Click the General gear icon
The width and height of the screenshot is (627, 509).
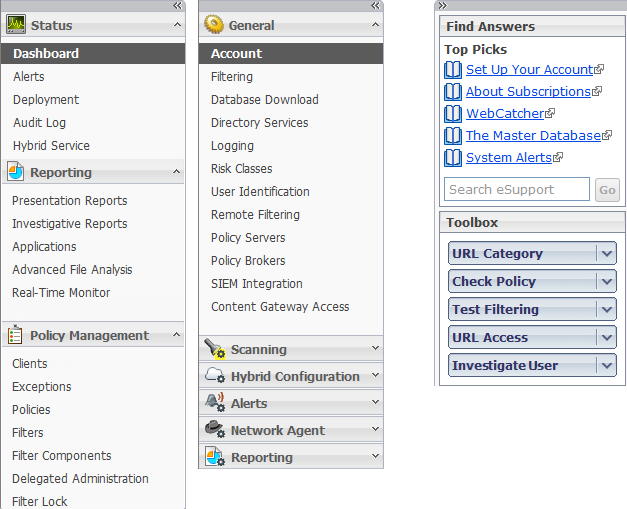pyautogui.click(x=214, y=24)
